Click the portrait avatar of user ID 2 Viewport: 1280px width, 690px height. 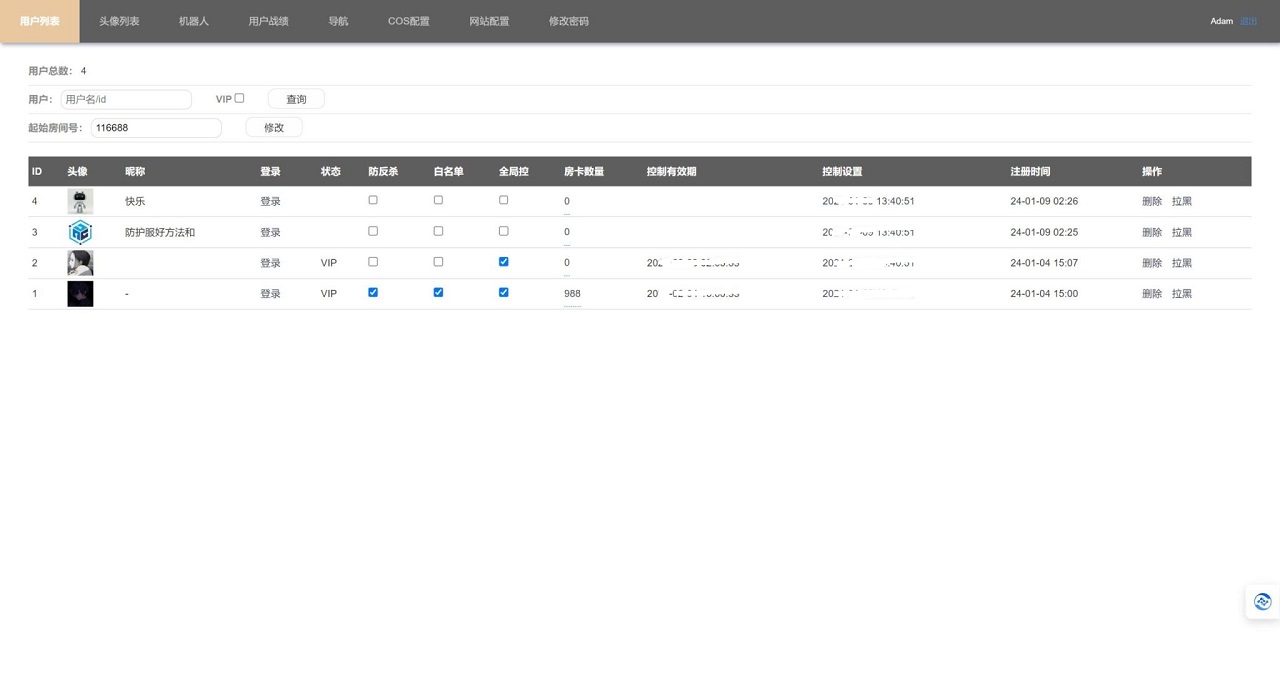click(80, 263)
